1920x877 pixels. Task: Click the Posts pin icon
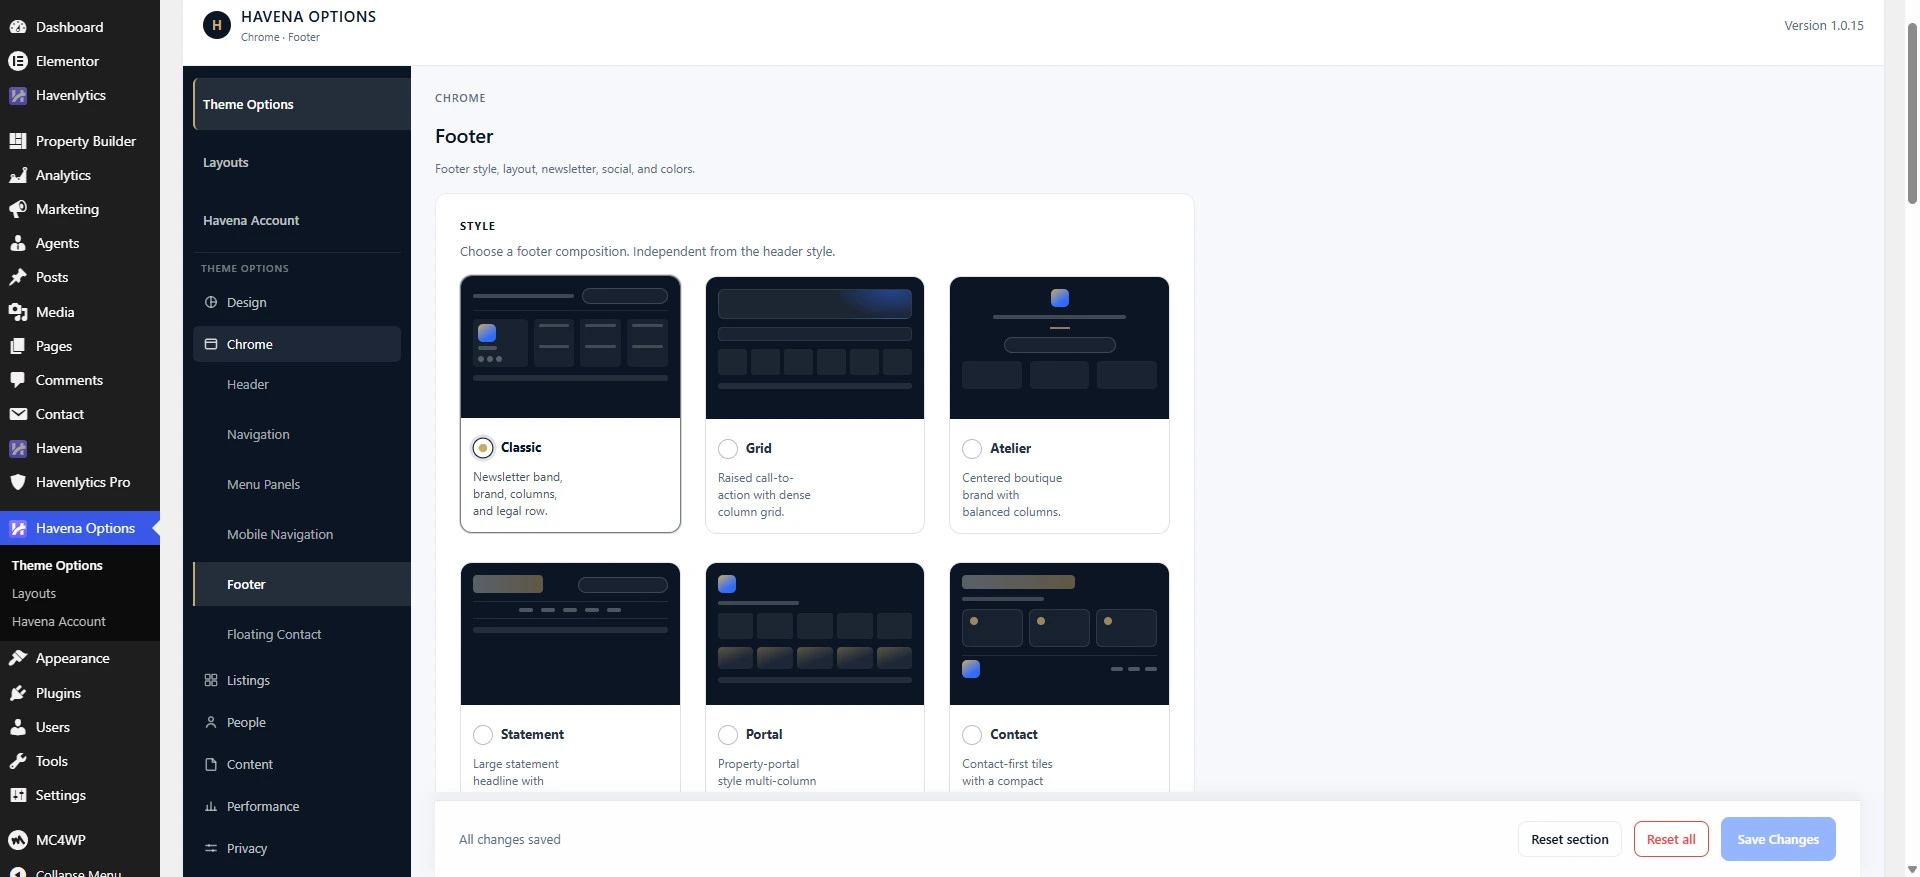18,277
